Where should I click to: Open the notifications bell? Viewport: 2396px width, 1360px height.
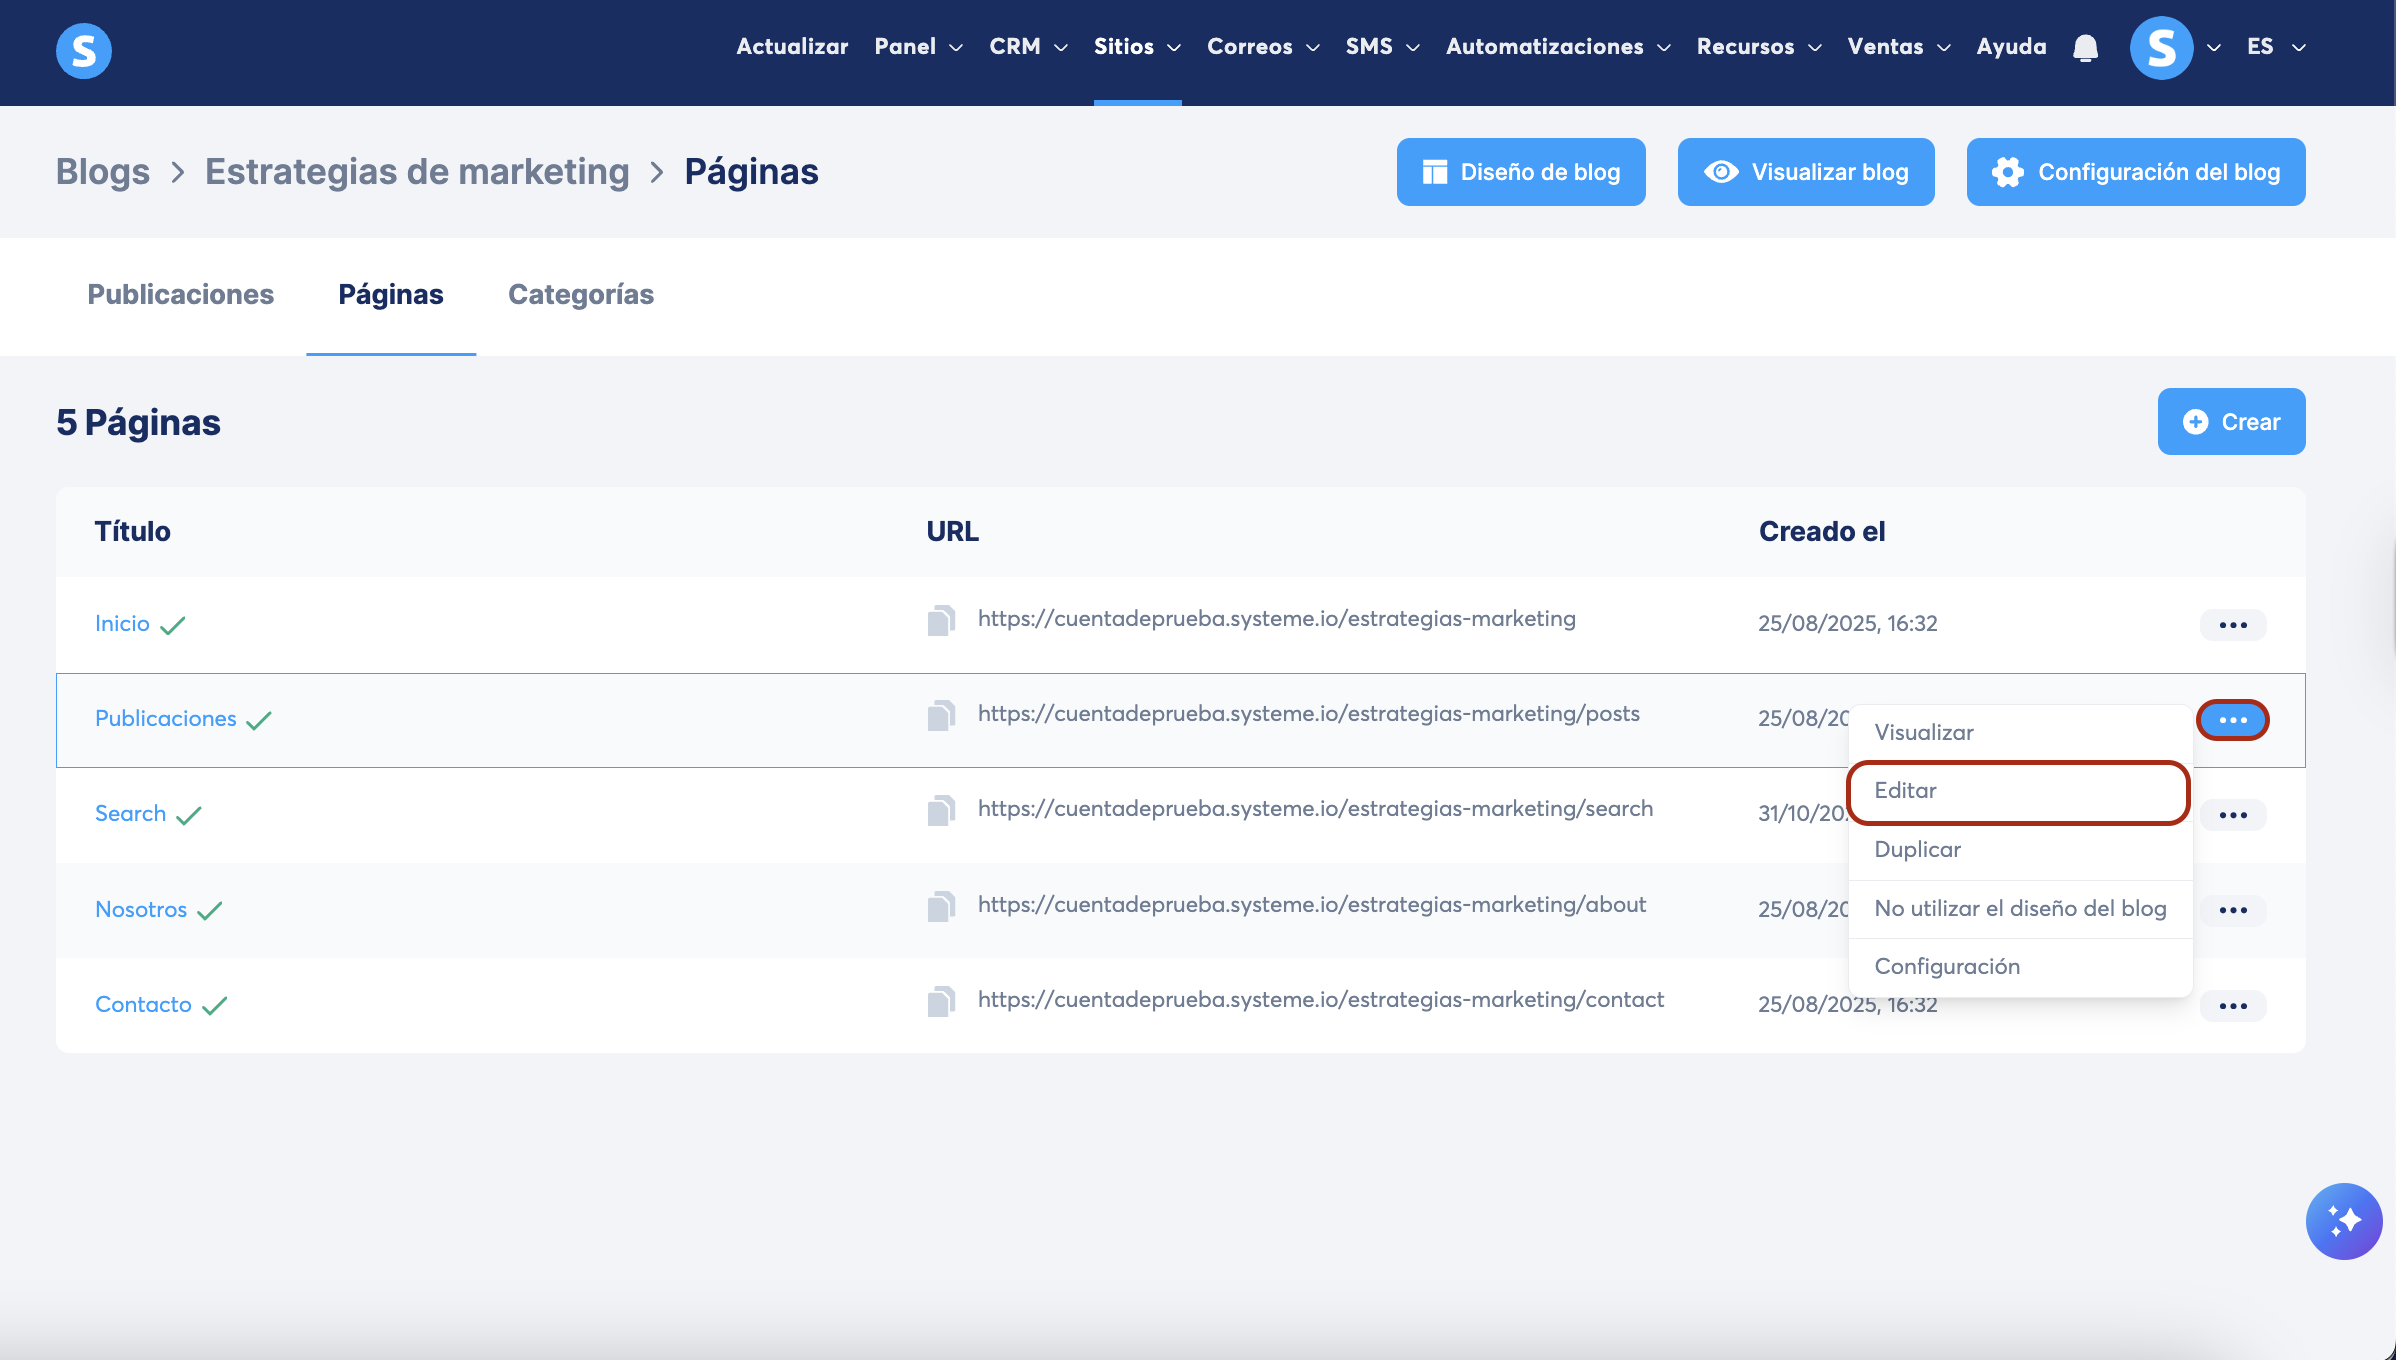(x=2085, y=48)
